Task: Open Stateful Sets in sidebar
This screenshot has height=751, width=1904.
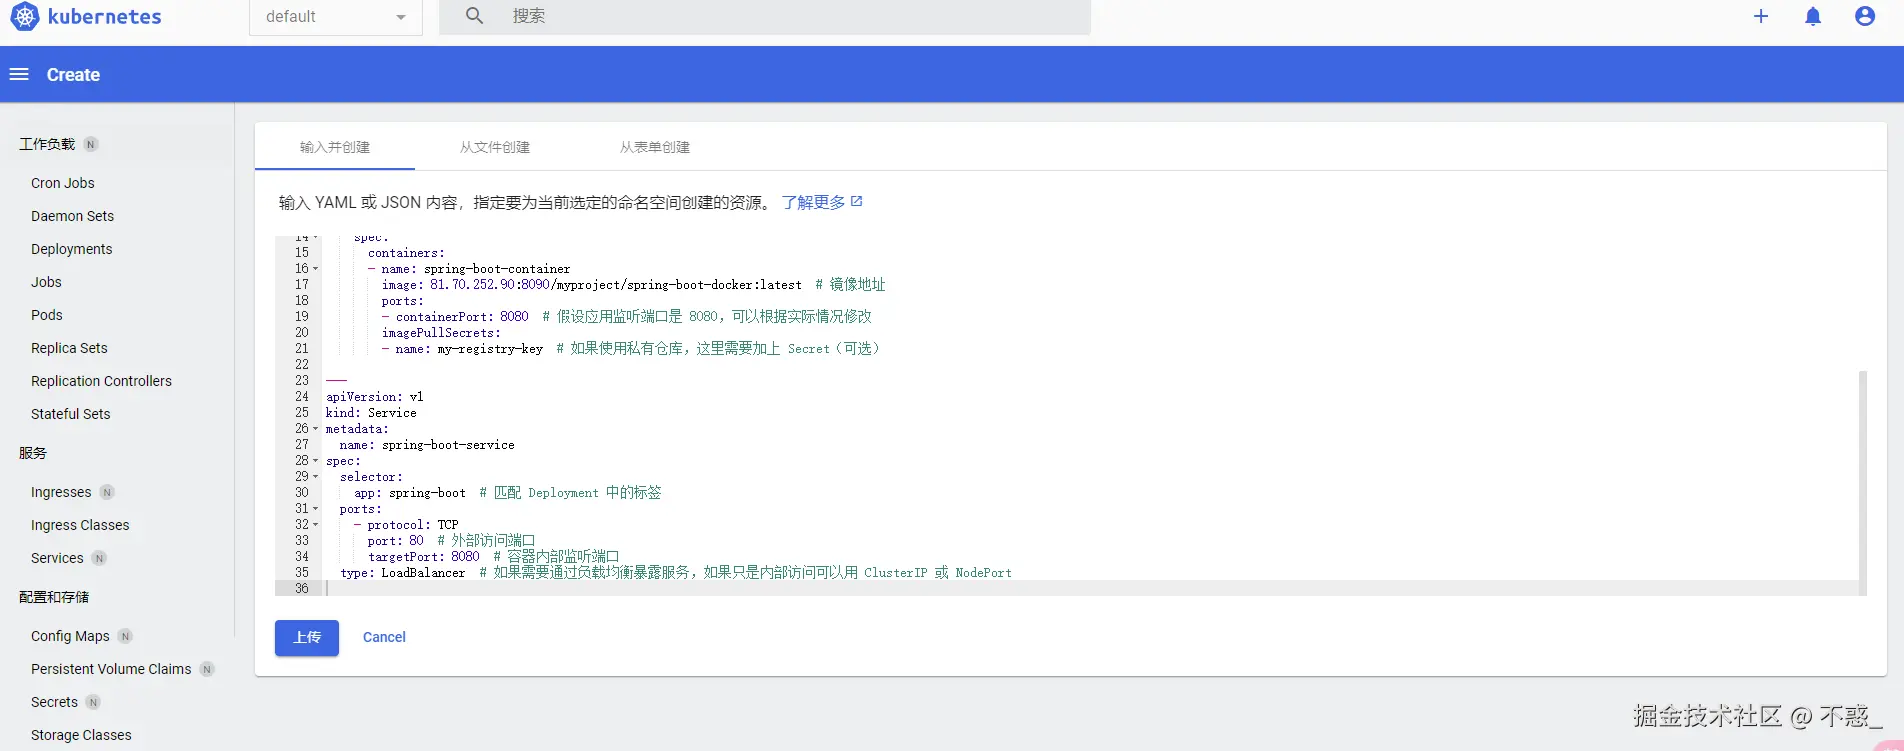Action: click(x=71, y=414)
